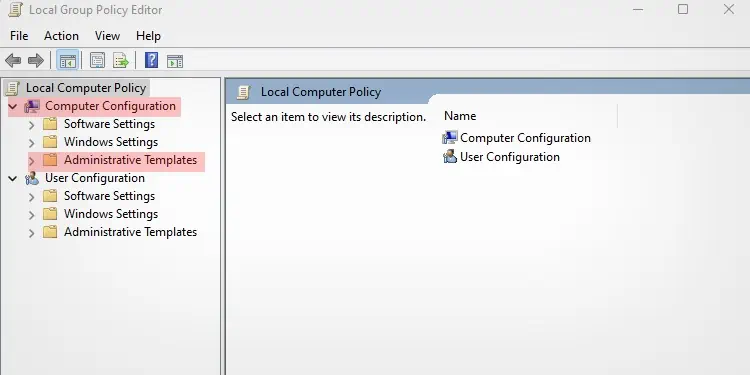Click User Configuration's Software Settings folder icon
Viewport: 750px width, 375px height.
coord(50,196)
